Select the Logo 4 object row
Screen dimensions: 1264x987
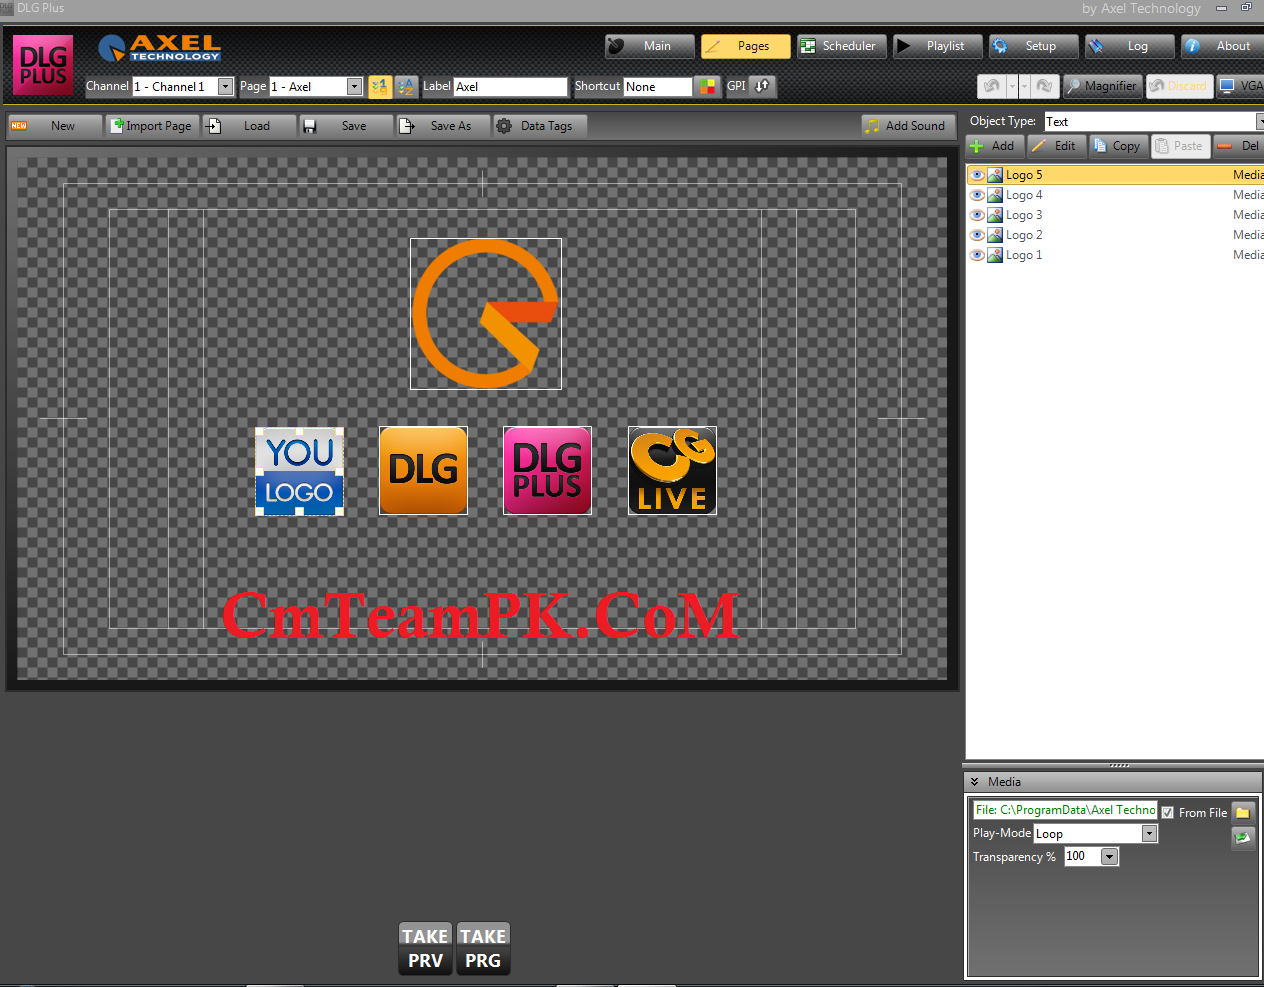(x=1115, y=195)
